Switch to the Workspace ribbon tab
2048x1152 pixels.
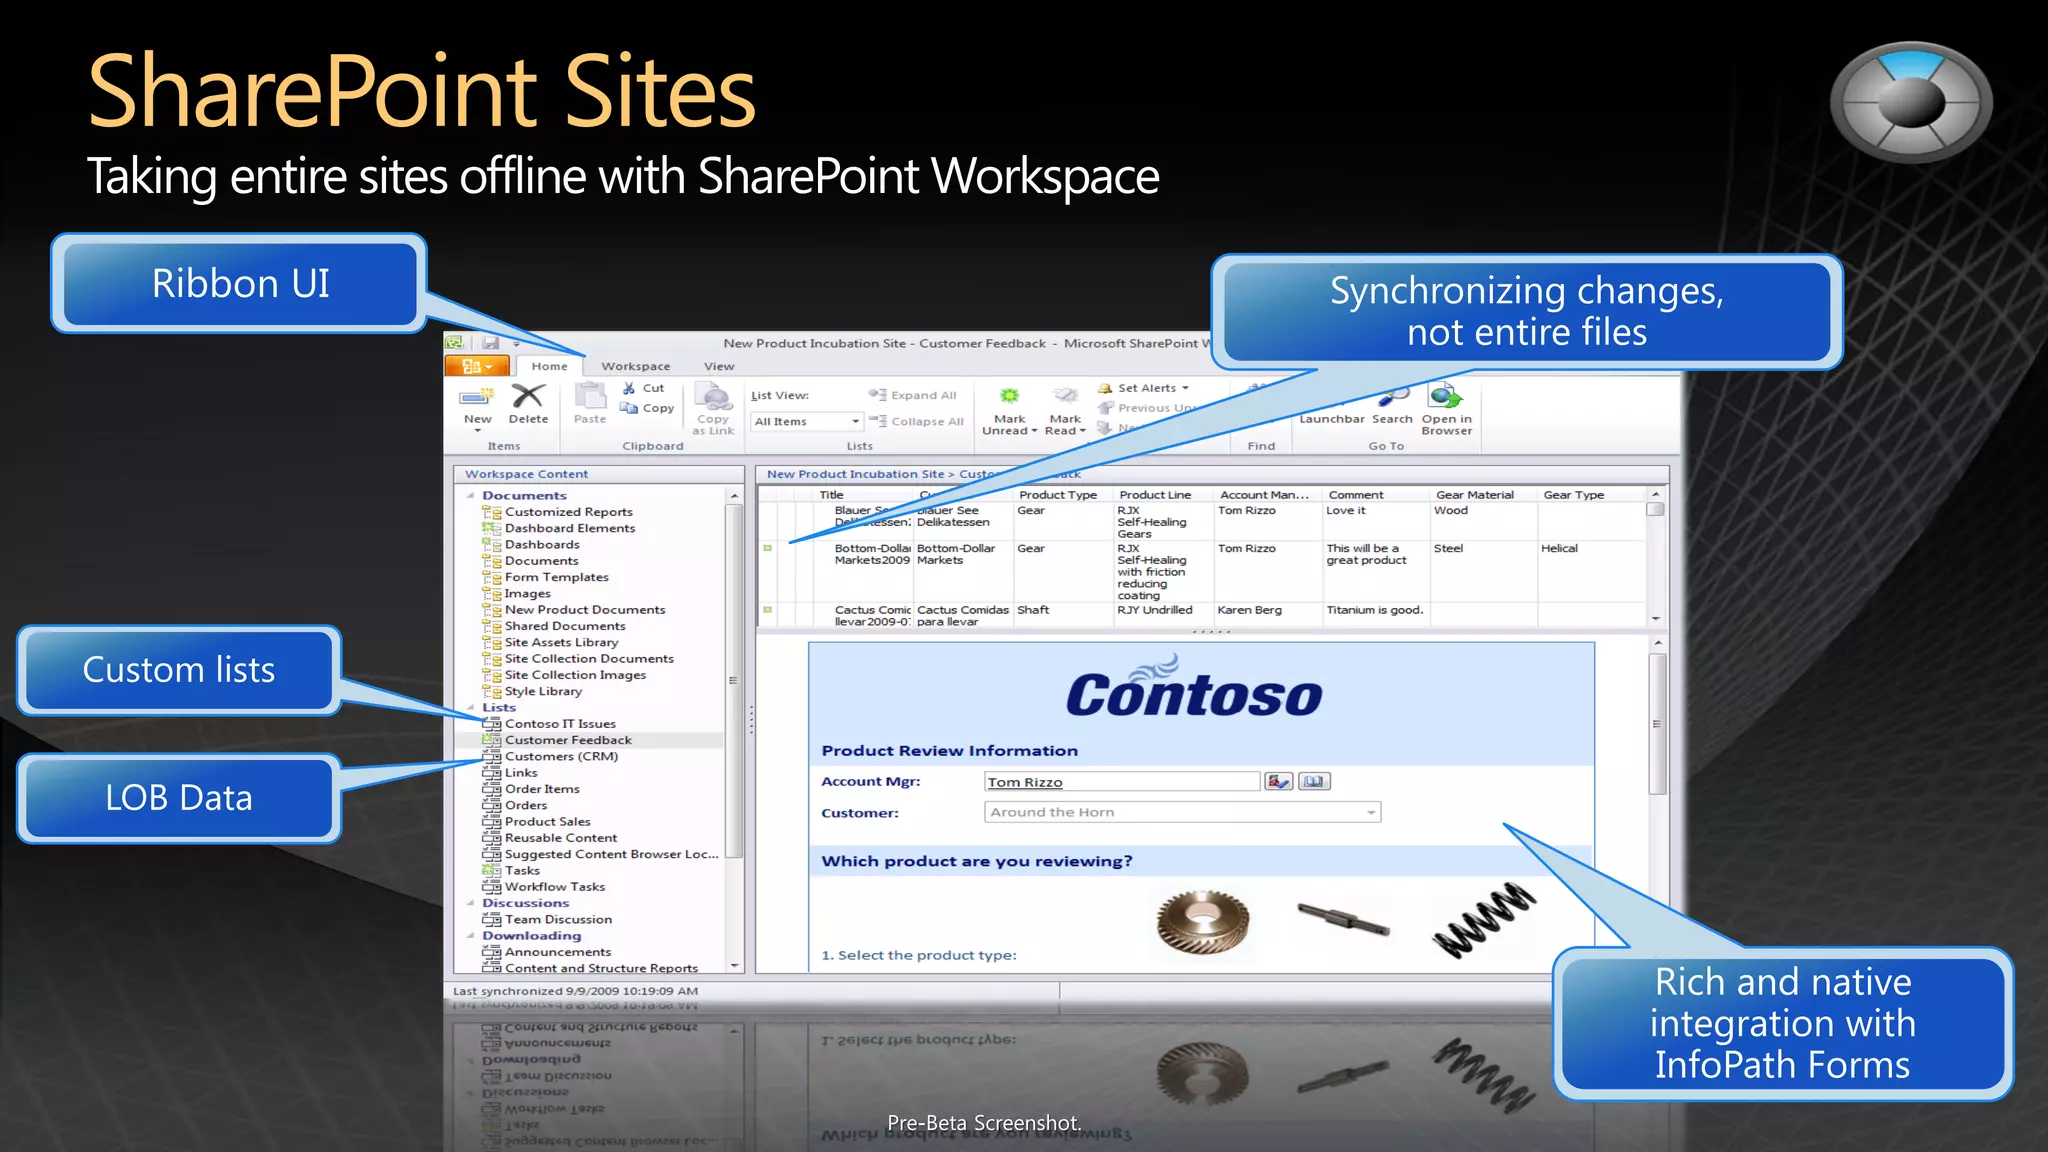636,367
